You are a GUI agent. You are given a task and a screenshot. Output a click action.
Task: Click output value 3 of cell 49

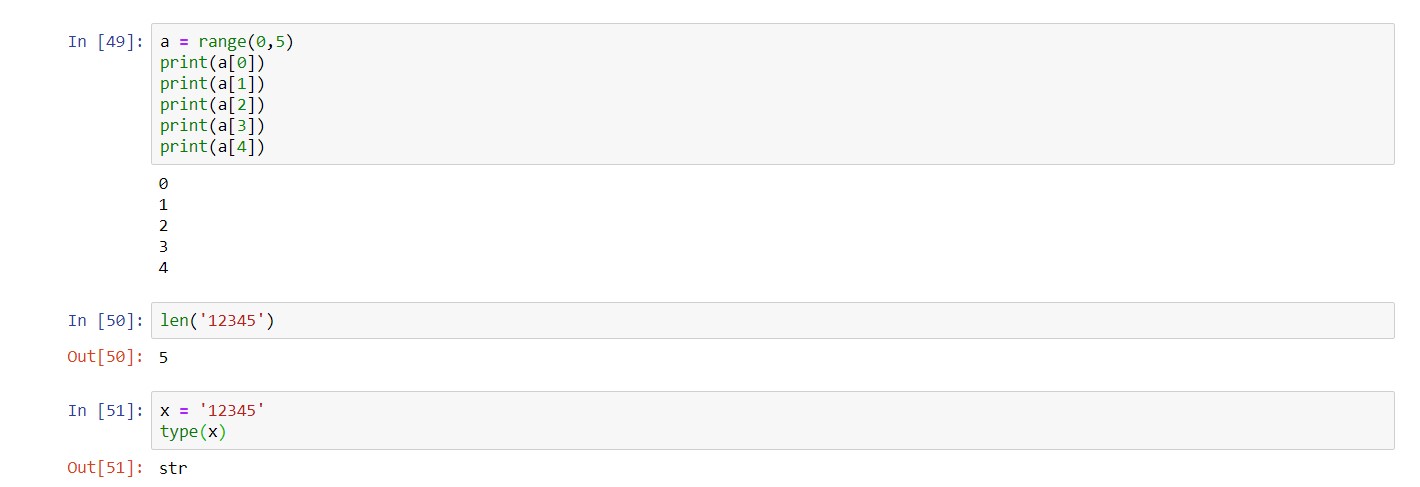(x=163, y=247)
